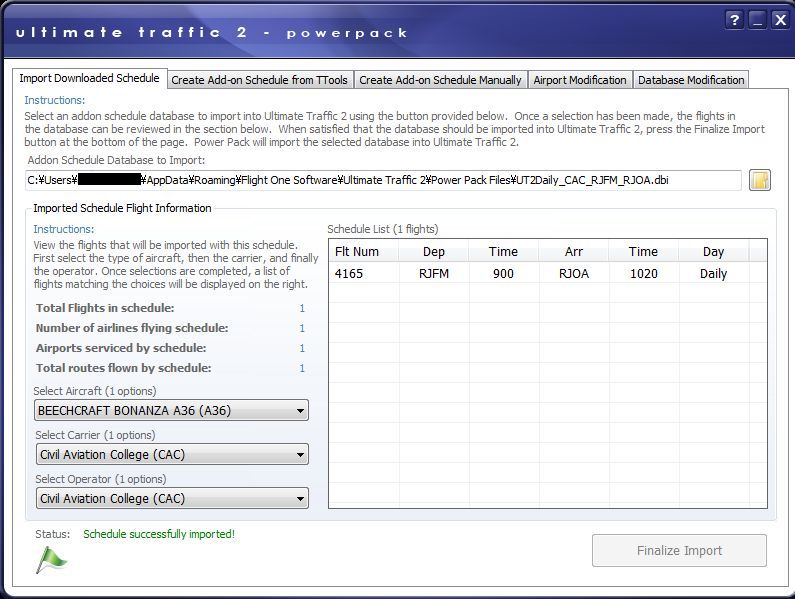
Task: Click the Finalize Import button
Action: click(679, 550)
